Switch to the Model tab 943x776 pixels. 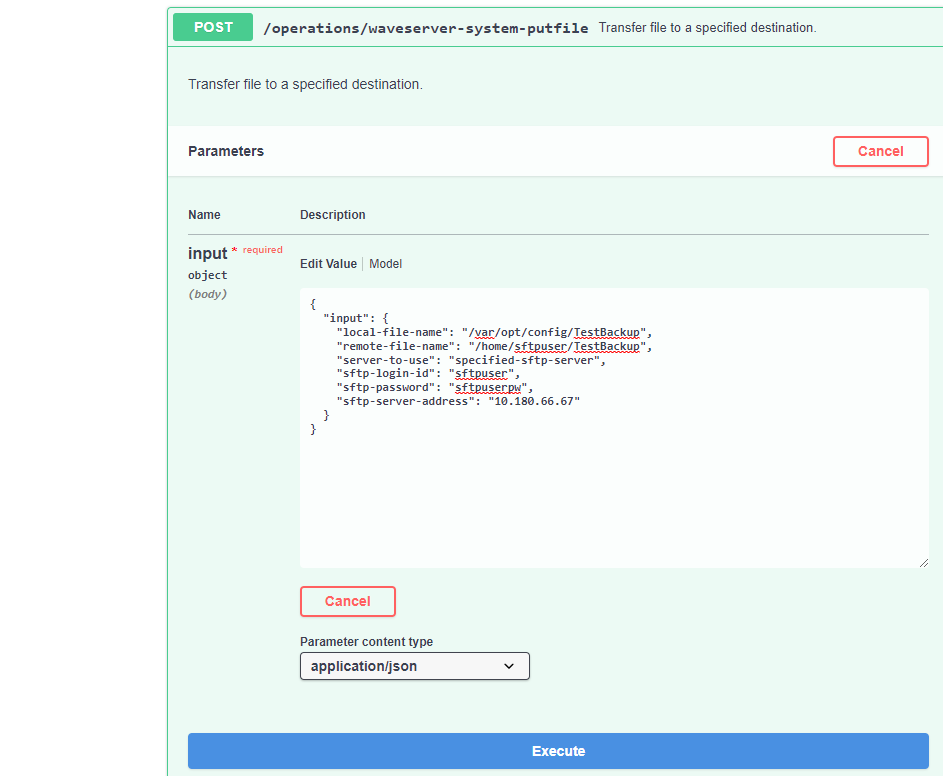385,263
